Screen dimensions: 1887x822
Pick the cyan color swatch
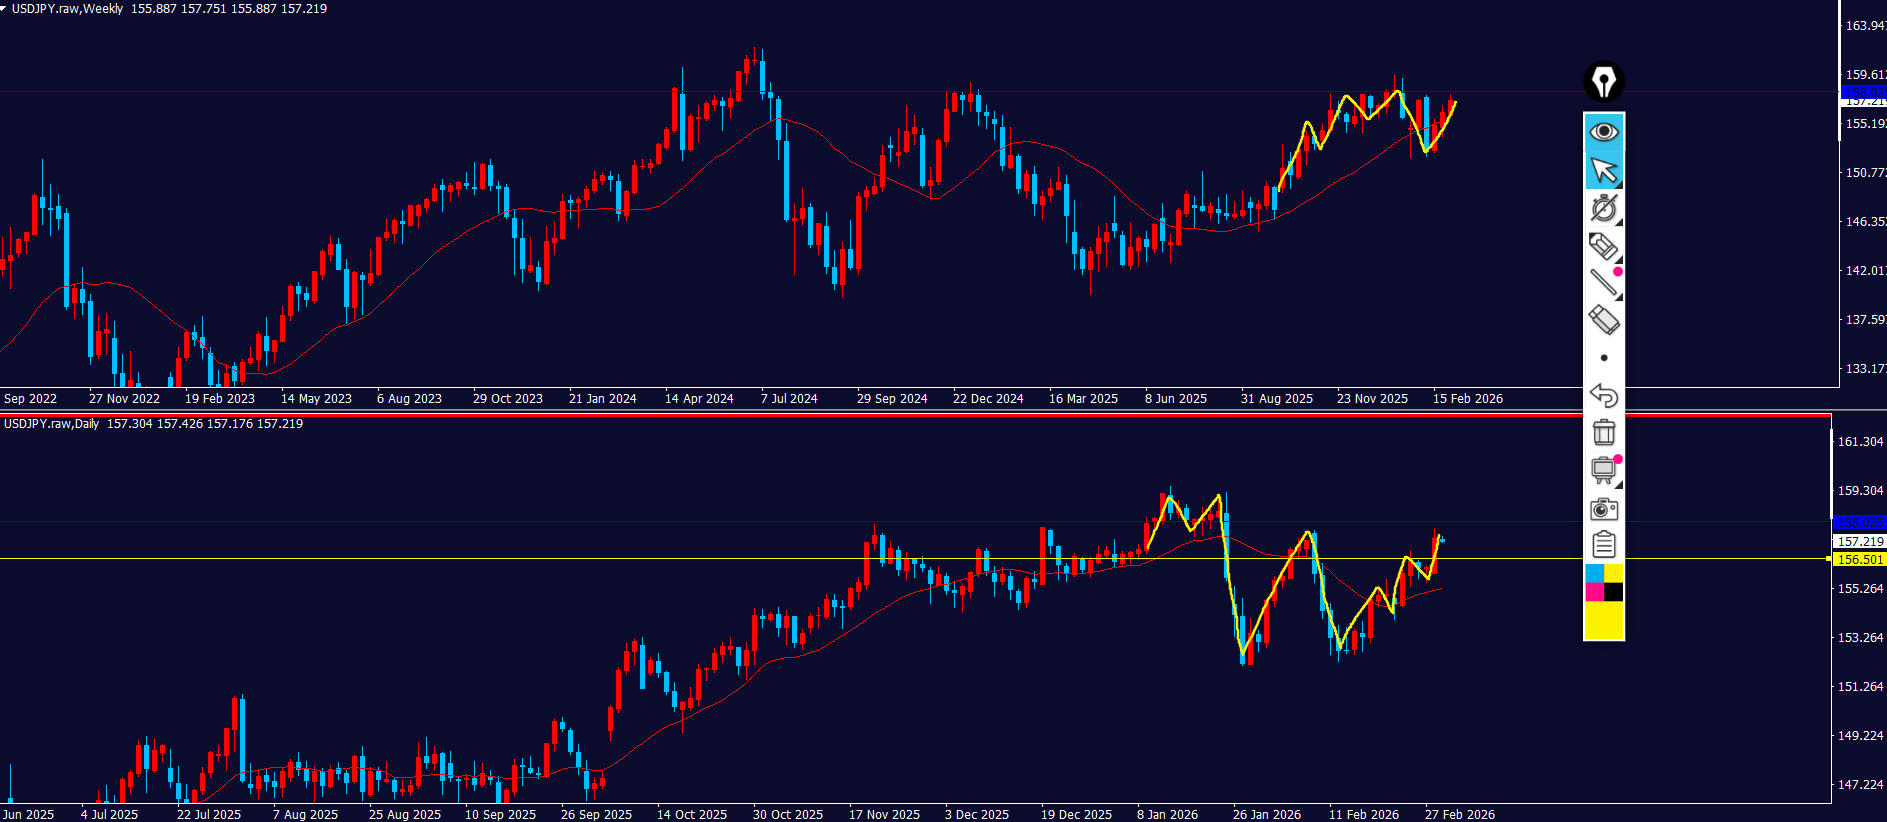pyautogui.click(x=1594, y=573)
